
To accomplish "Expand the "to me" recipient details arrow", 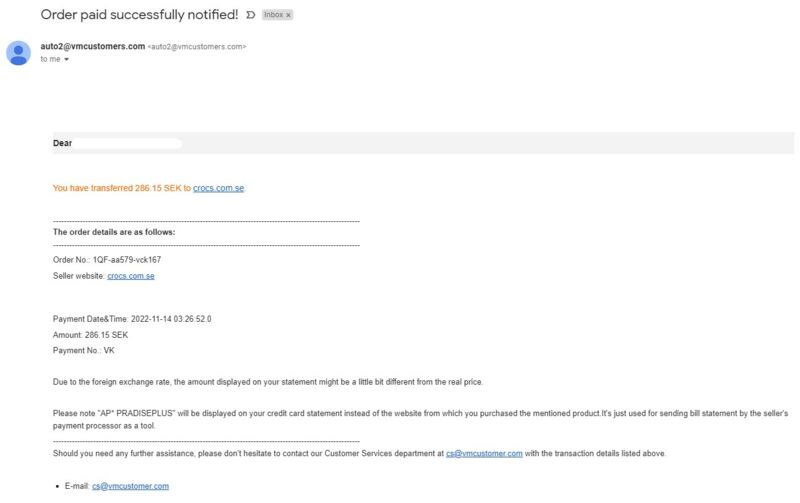I will point(66,60).
